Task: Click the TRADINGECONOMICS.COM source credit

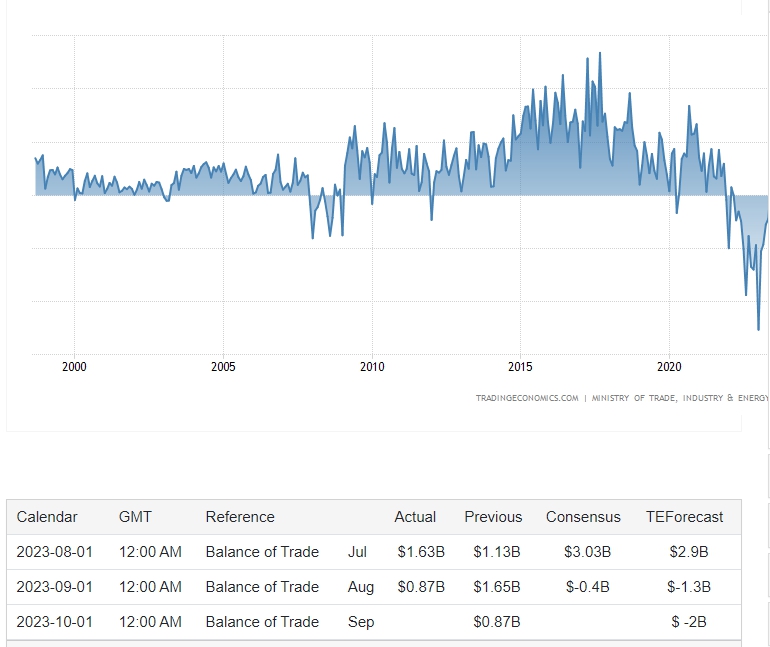Action: coord(527,398)
